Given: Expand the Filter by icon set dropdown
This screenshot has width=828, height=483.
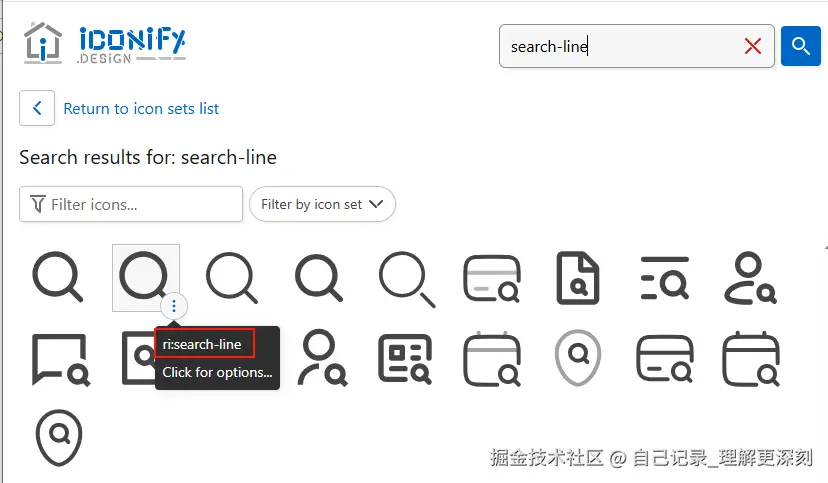Looking at the screenshot, I should (x=322, y=204).
